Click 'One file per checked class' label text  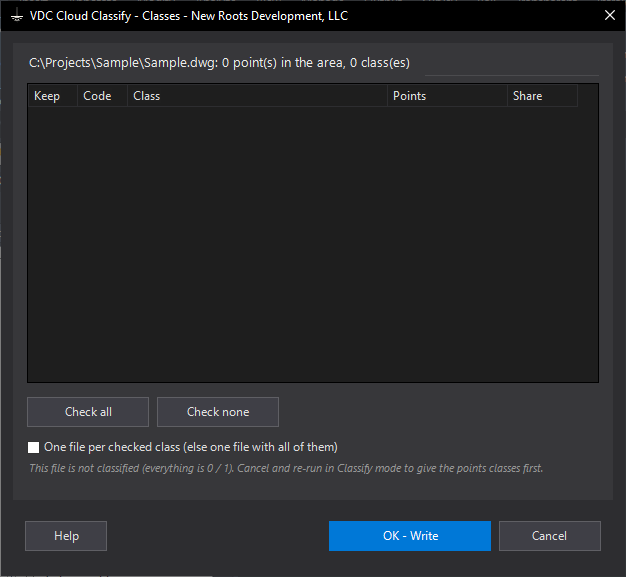191,447
